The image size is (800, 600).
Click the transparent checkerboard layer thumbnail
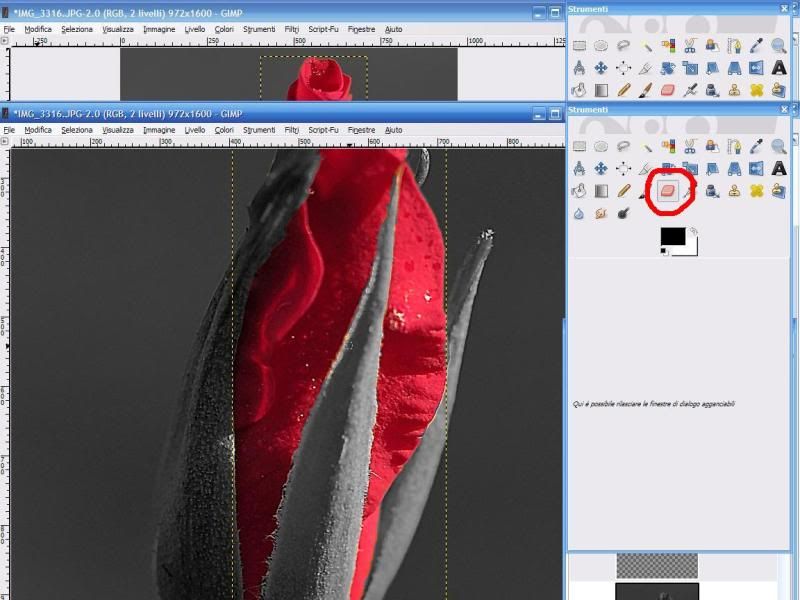pos(657,566)
